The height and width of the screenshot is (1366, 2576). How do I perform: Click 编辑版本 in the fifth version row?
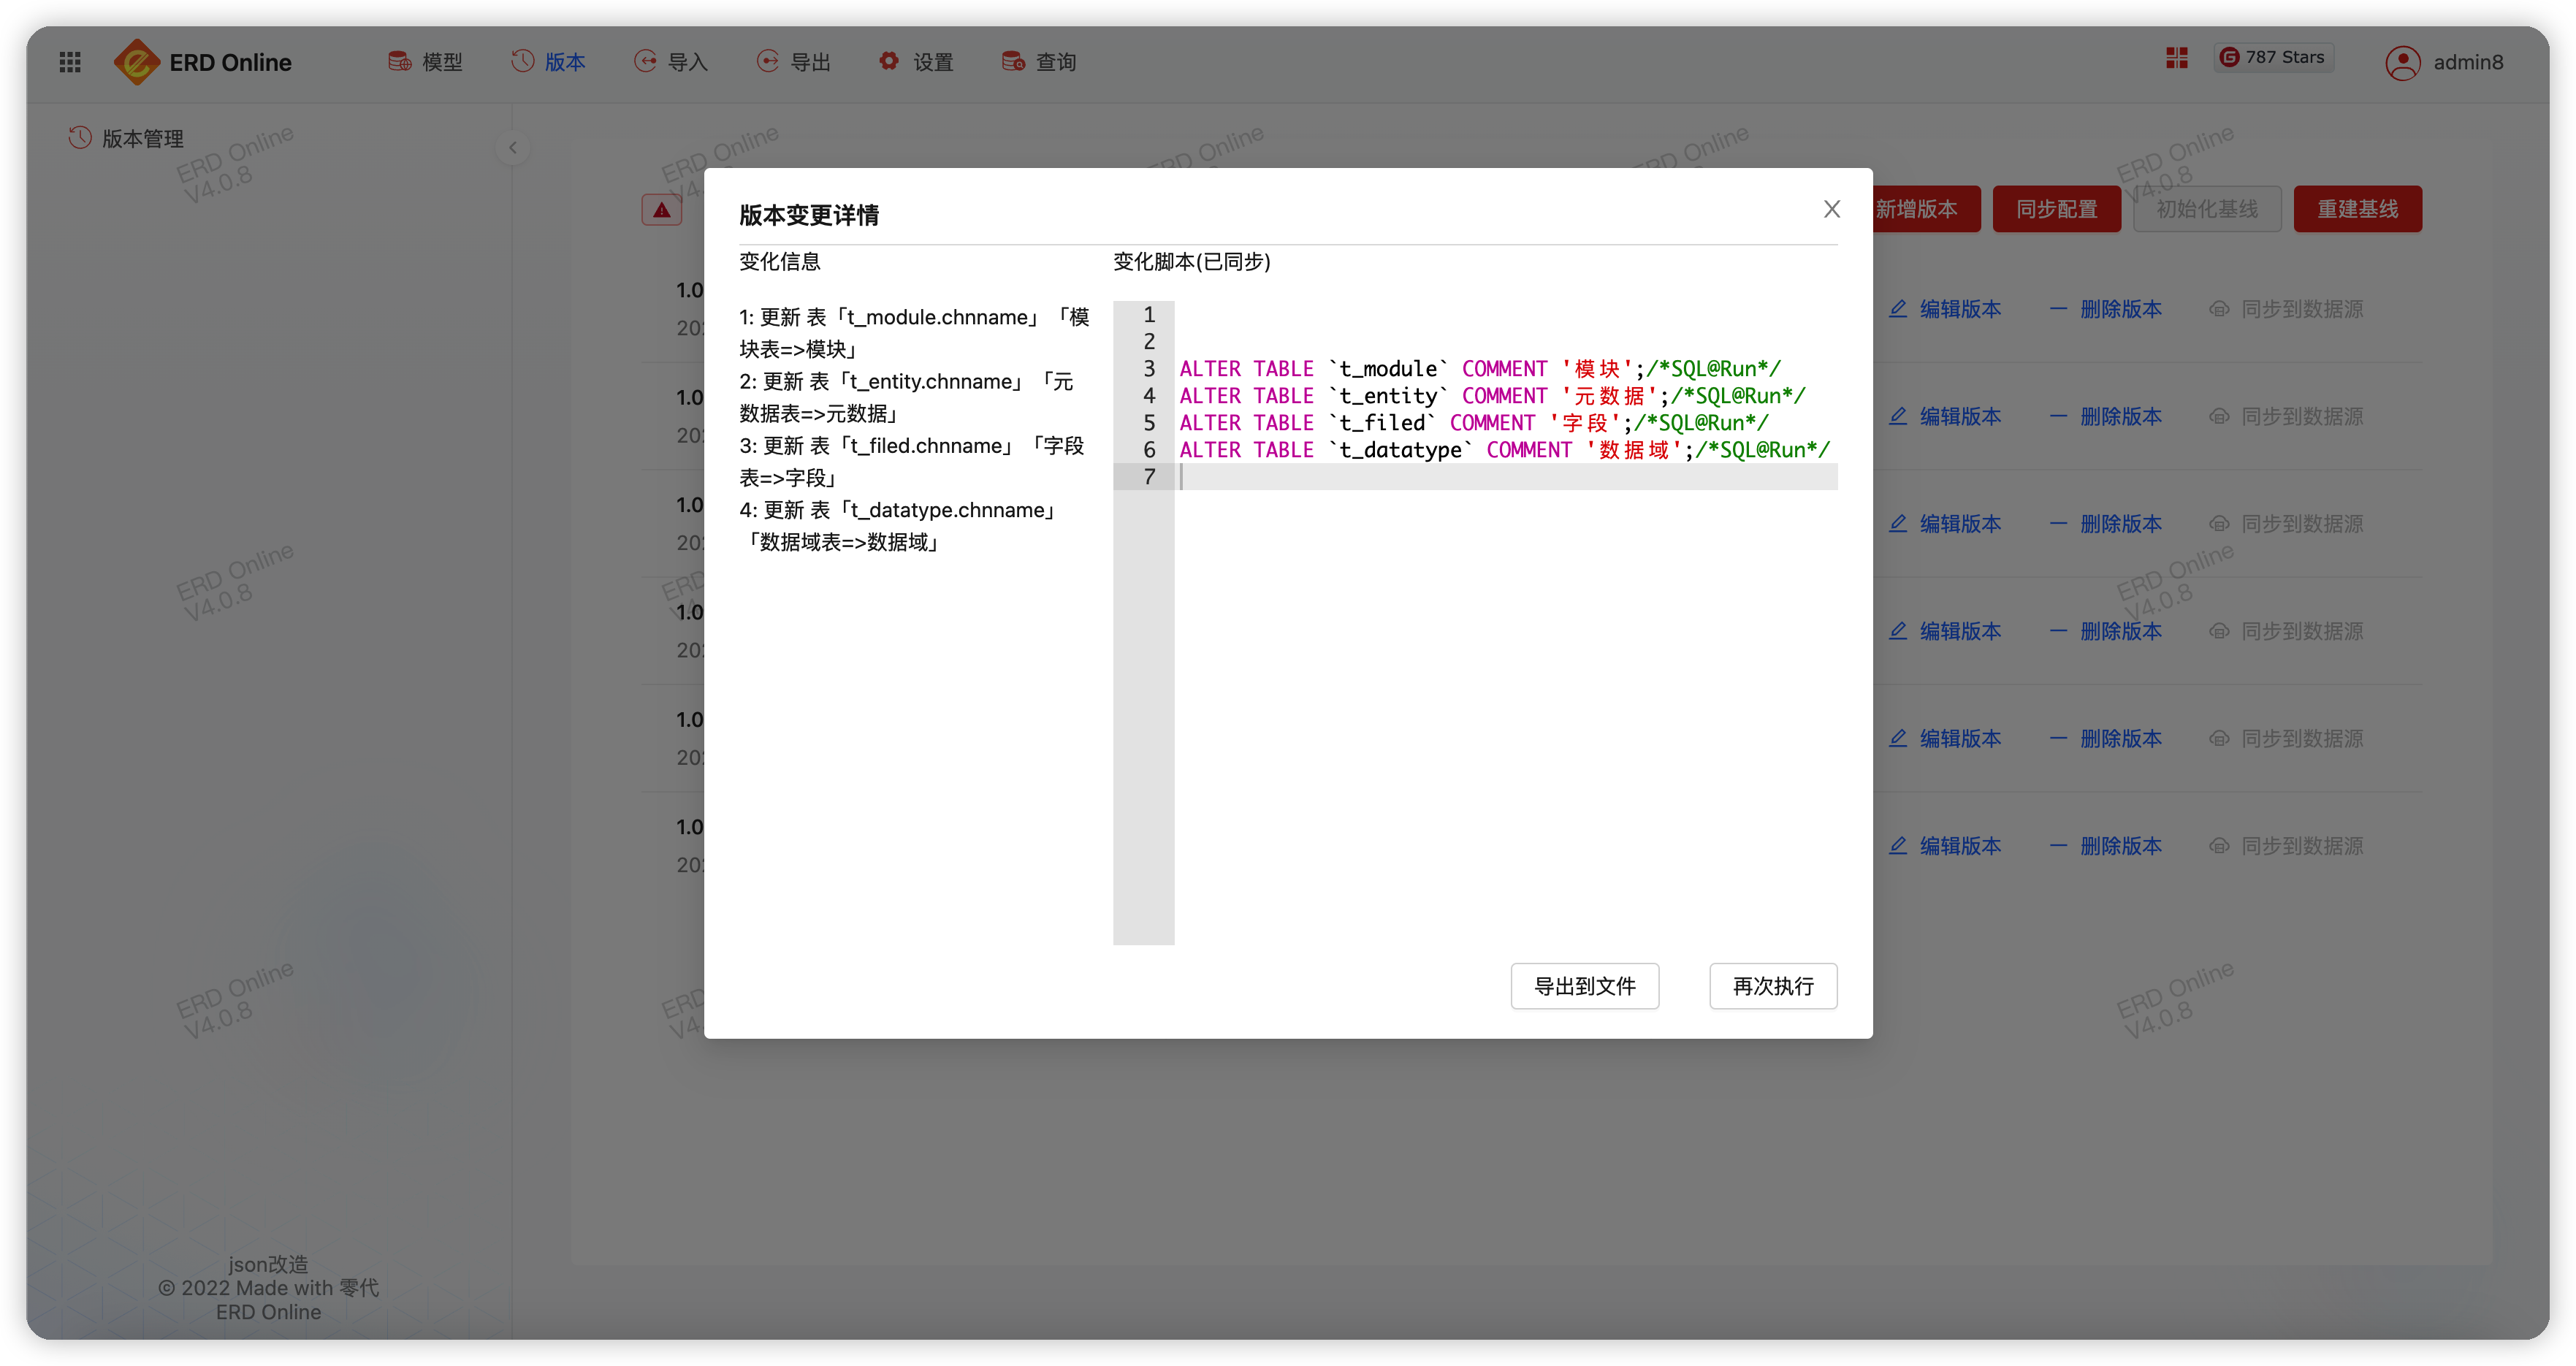1946,738
